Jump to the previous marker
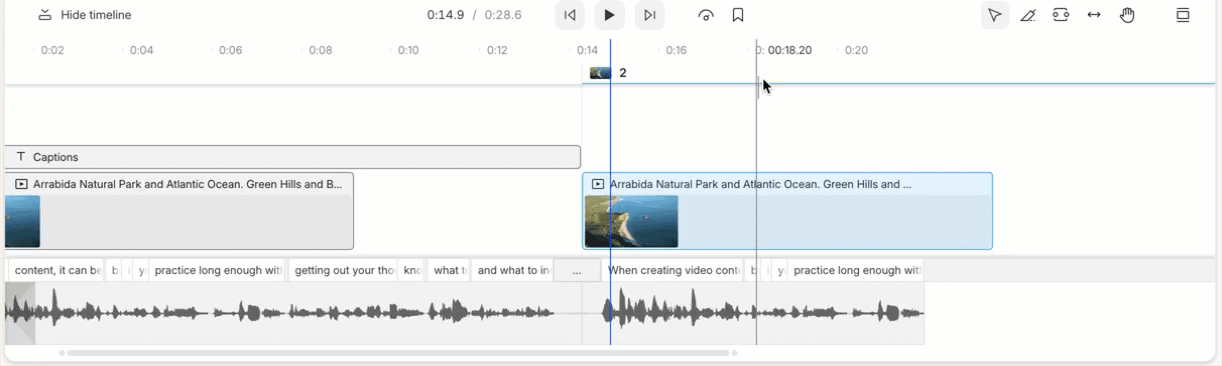The image size is (1222, 366). [569, 15]
